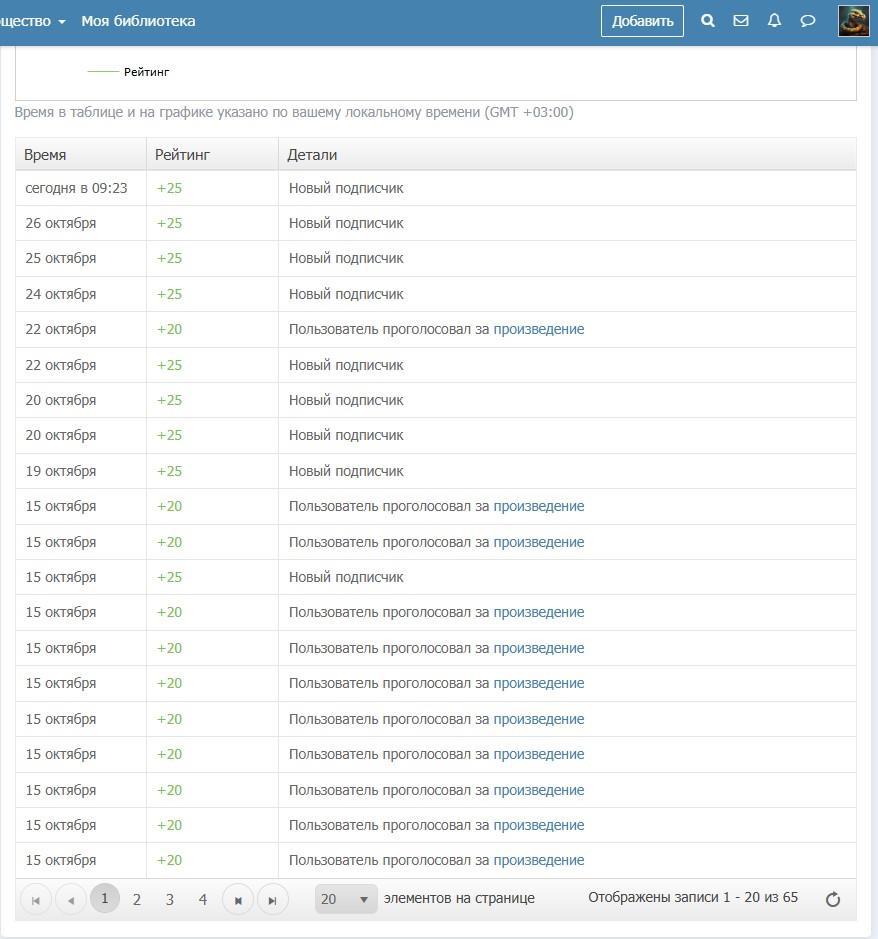Open the site search magnifier icon
Screen dimensions: 878x939
pyautogui.click(x=708, y=21)
